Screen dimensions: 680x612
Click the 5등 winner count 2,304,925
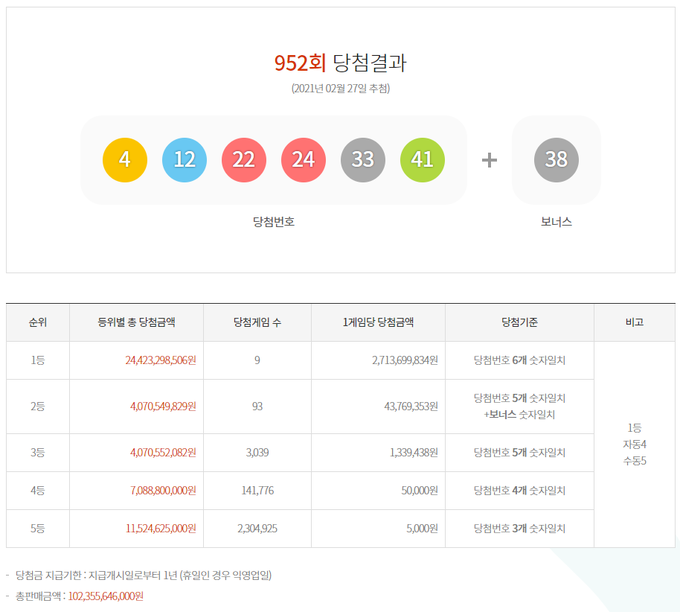coord(257,529)
